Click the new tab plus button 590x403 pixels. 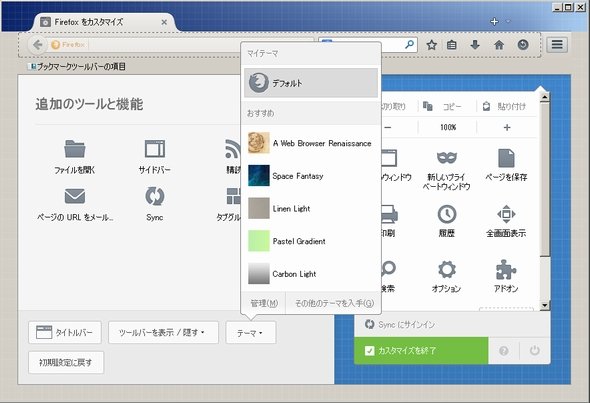coord(494,21)
